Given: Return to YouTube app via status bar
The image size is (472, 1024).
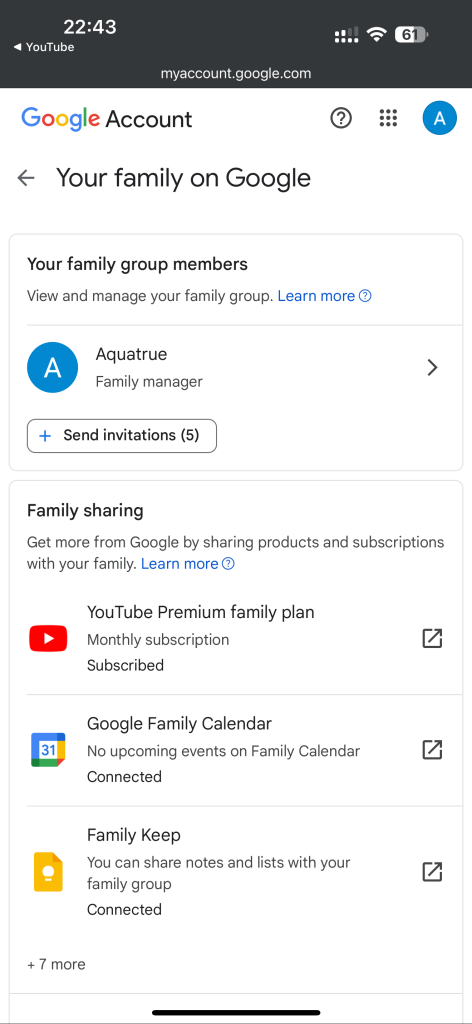Looking at the screenshot, I should coord(44,47).
